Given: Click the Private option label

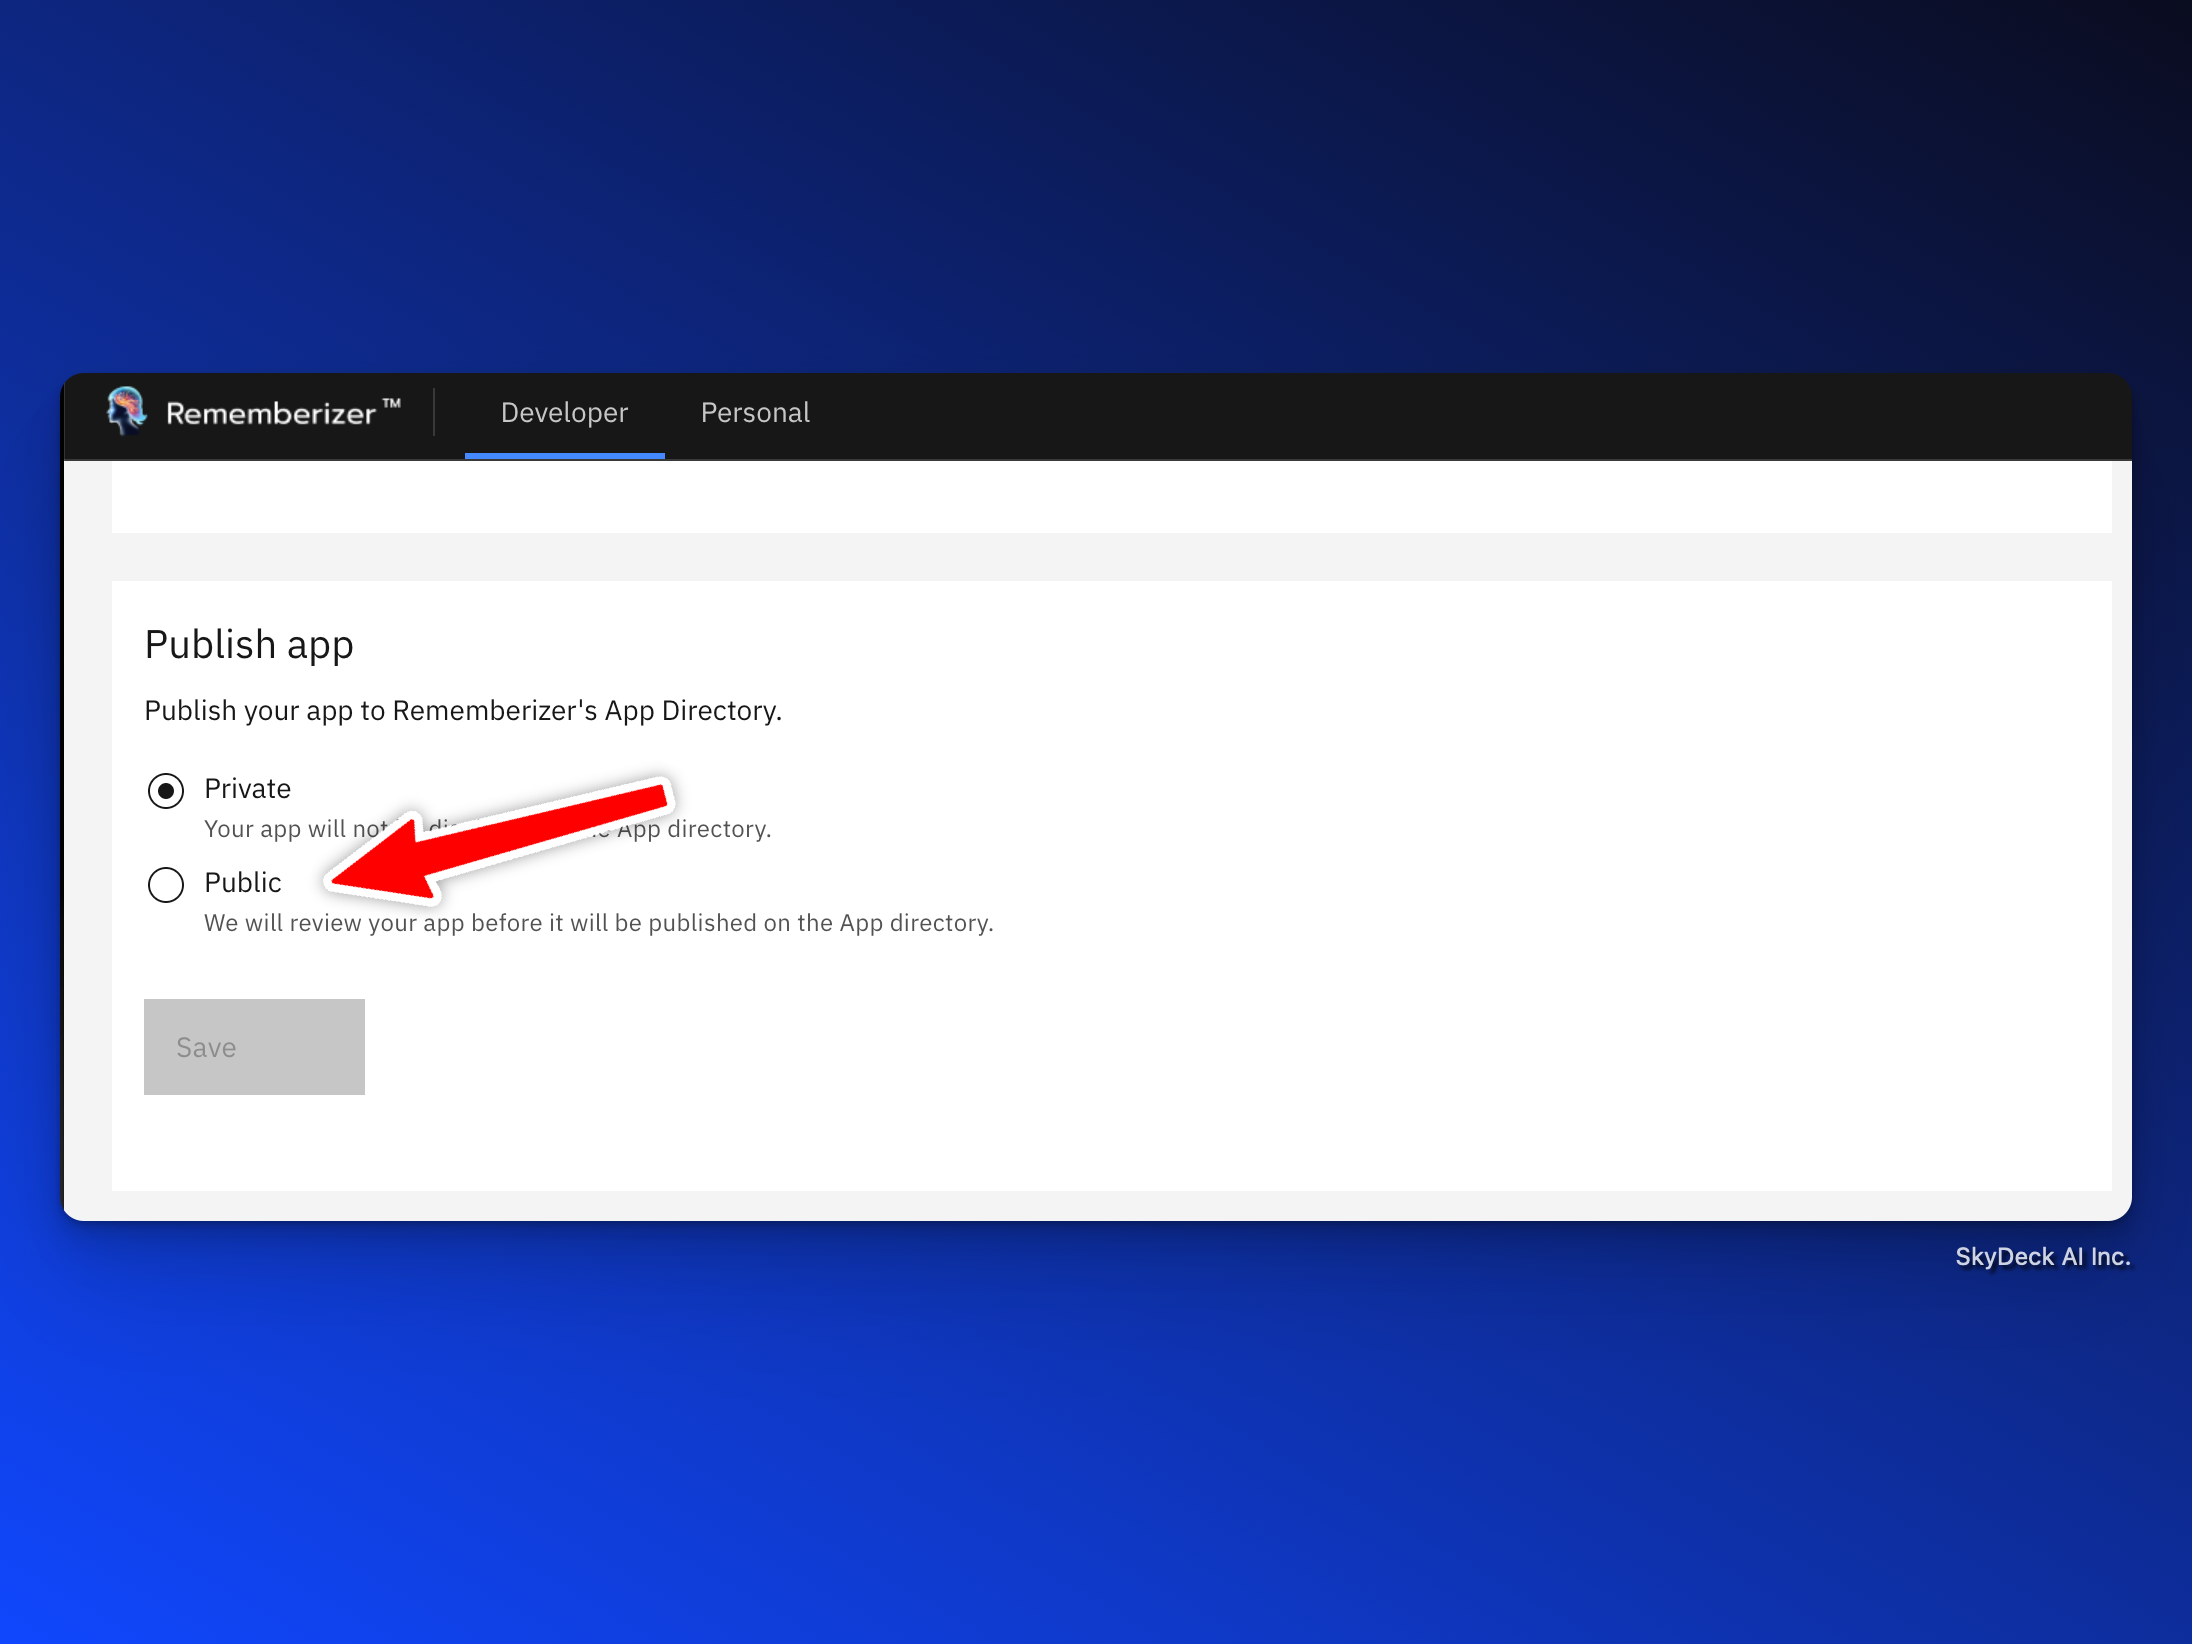Looking at the screenshot, I should pyautogui.click(x=247, y=789).
